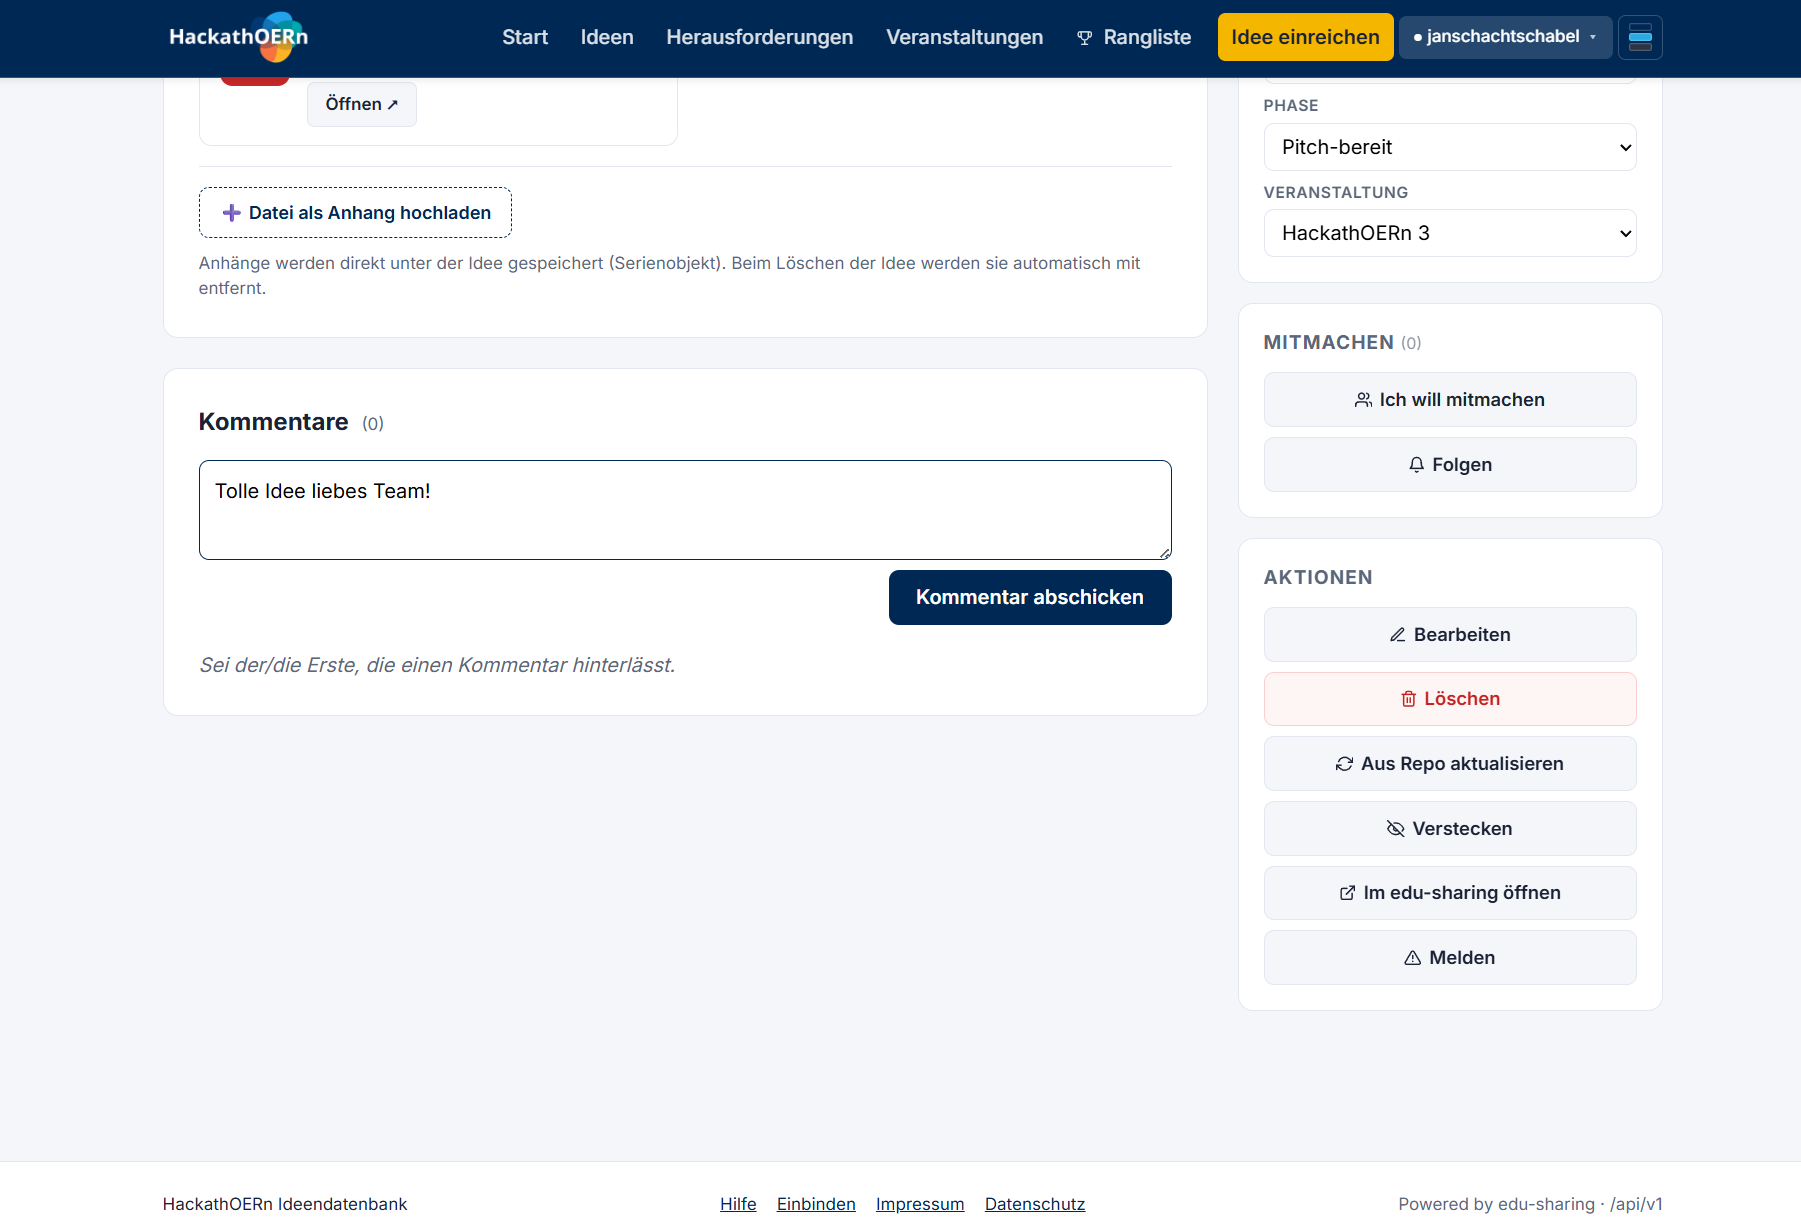Click the 'Idee einreichen' button
The width and height of the screenshot is (1801, 1218).
point(1305,37)
